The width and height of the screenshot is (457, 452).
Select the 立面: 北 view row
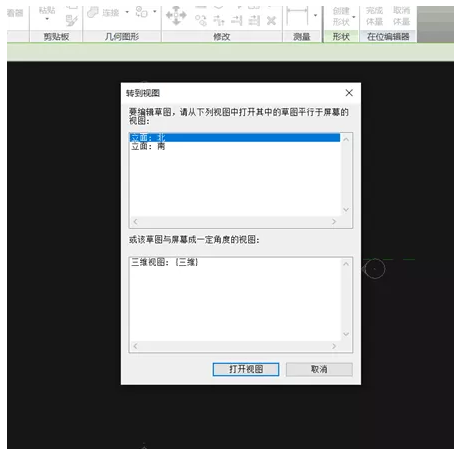235,137
